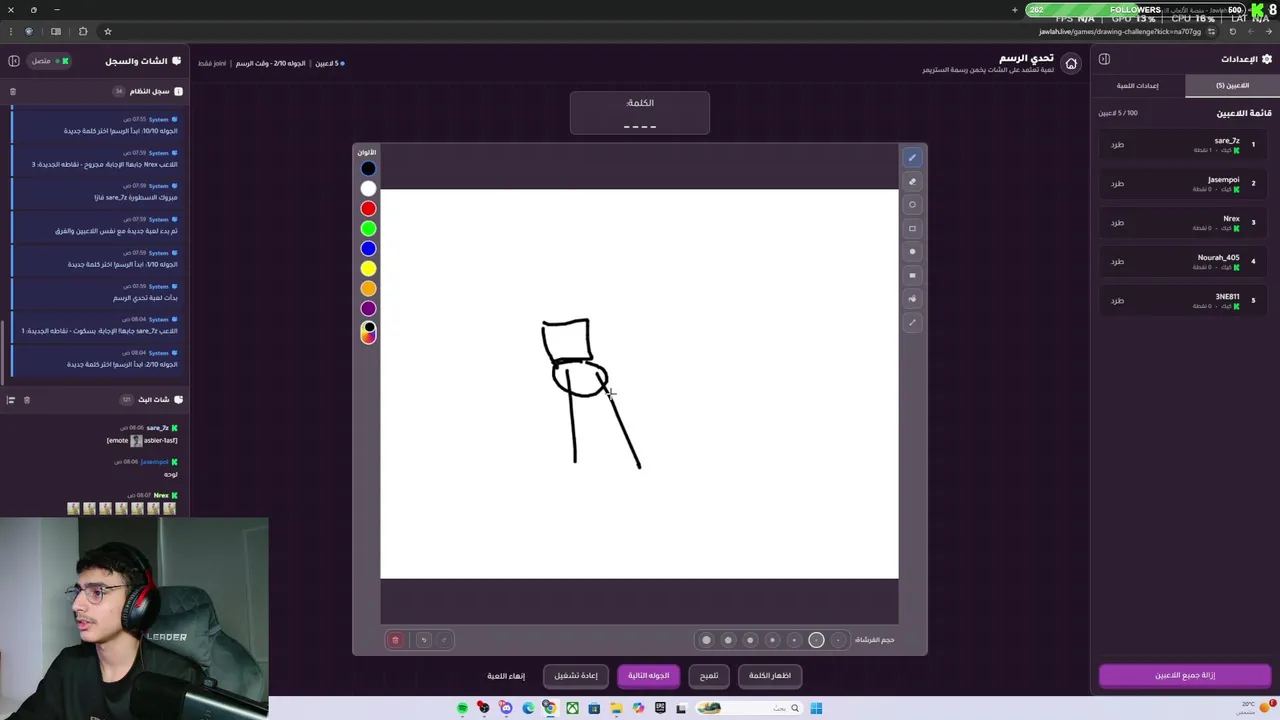Kick player sare_7z with طرد

[x=1117, y=144]
